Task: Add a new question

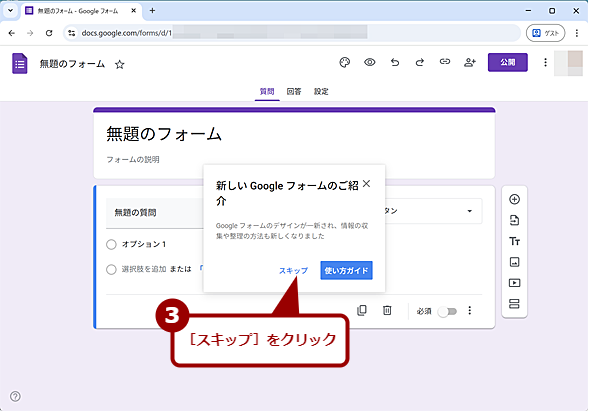Action: [x=514, y=199]
